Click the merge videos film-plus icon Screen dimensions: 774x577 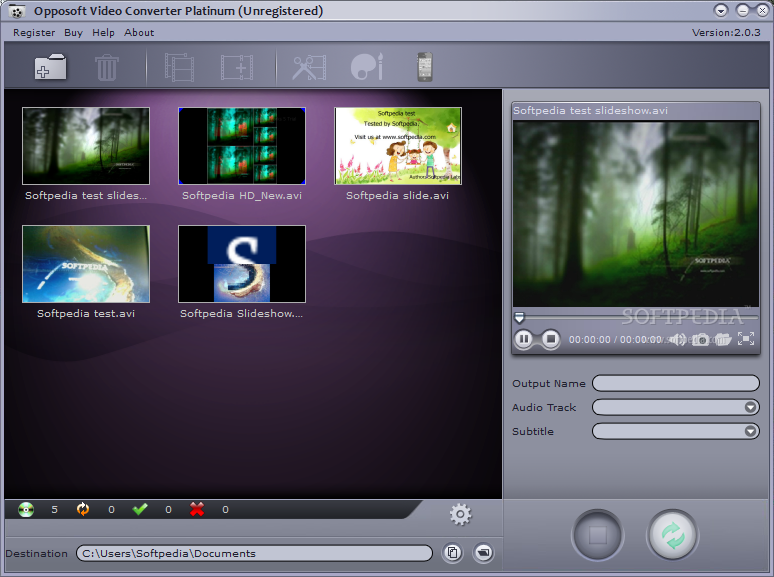tap(237, 68)
